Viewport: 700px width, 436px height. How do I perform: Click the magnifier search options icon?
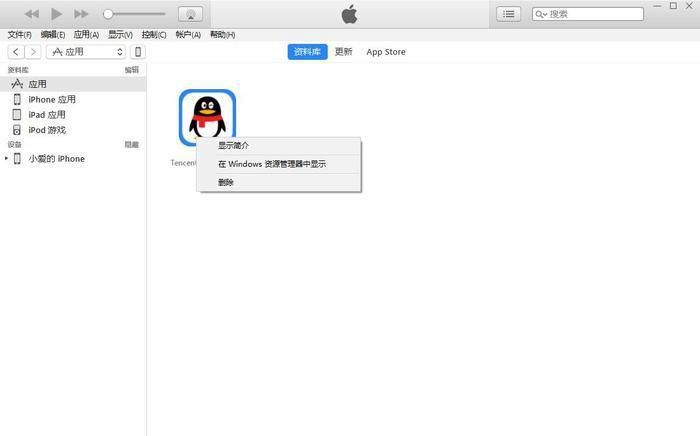point(541,14)
